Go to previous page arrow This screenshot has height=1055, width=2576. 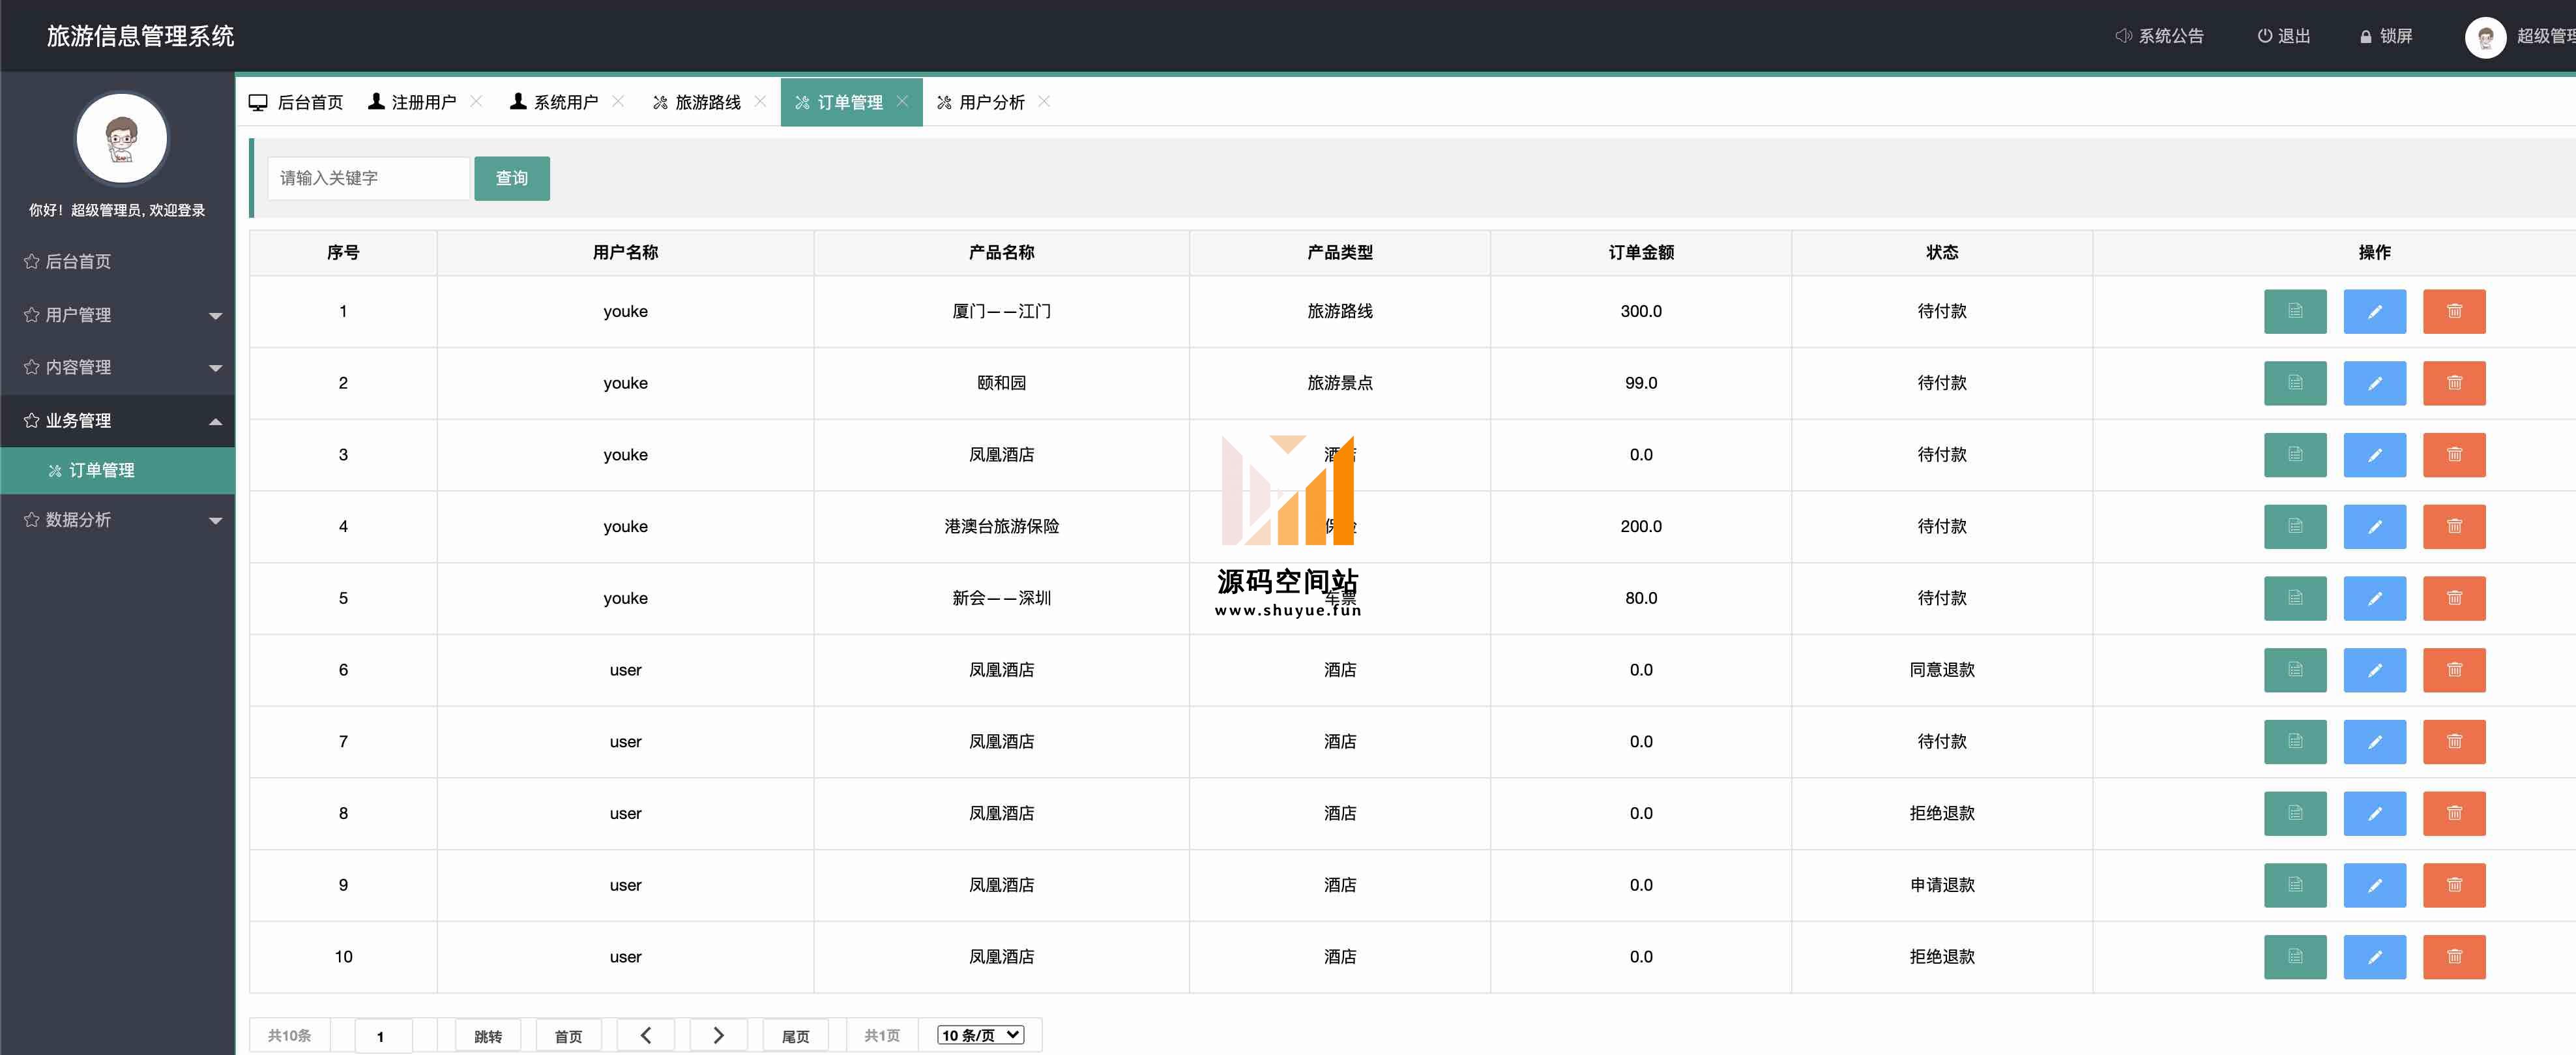646,1035
